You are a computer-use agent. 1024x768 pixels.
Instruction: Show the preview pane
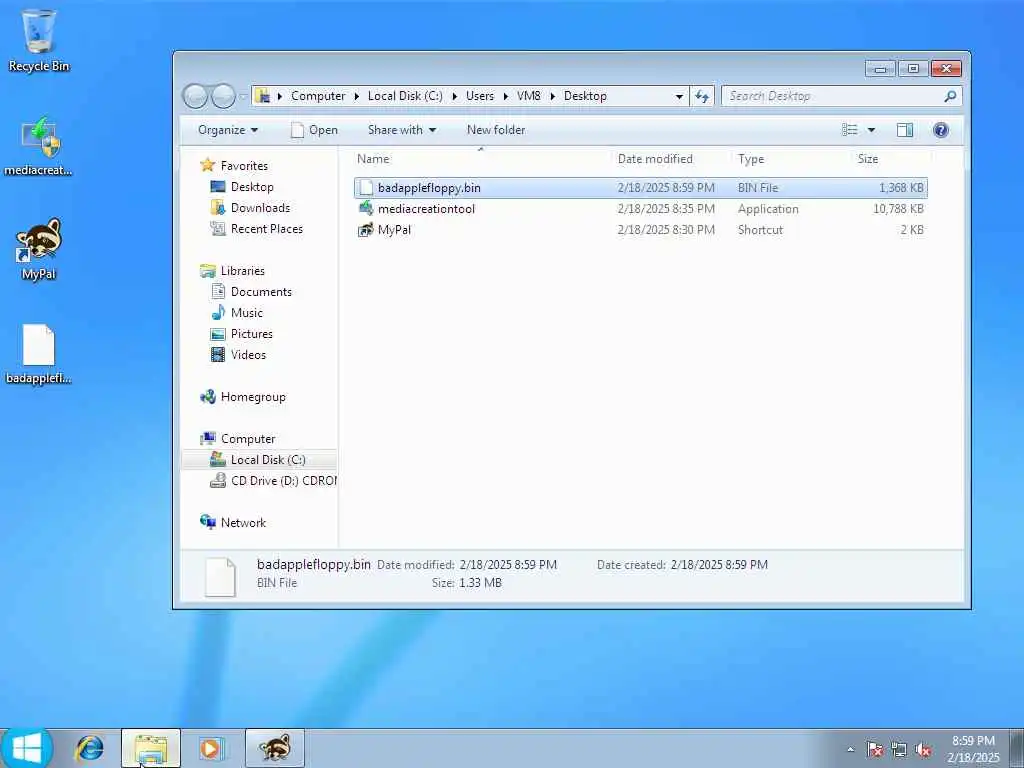click(904, 130)
